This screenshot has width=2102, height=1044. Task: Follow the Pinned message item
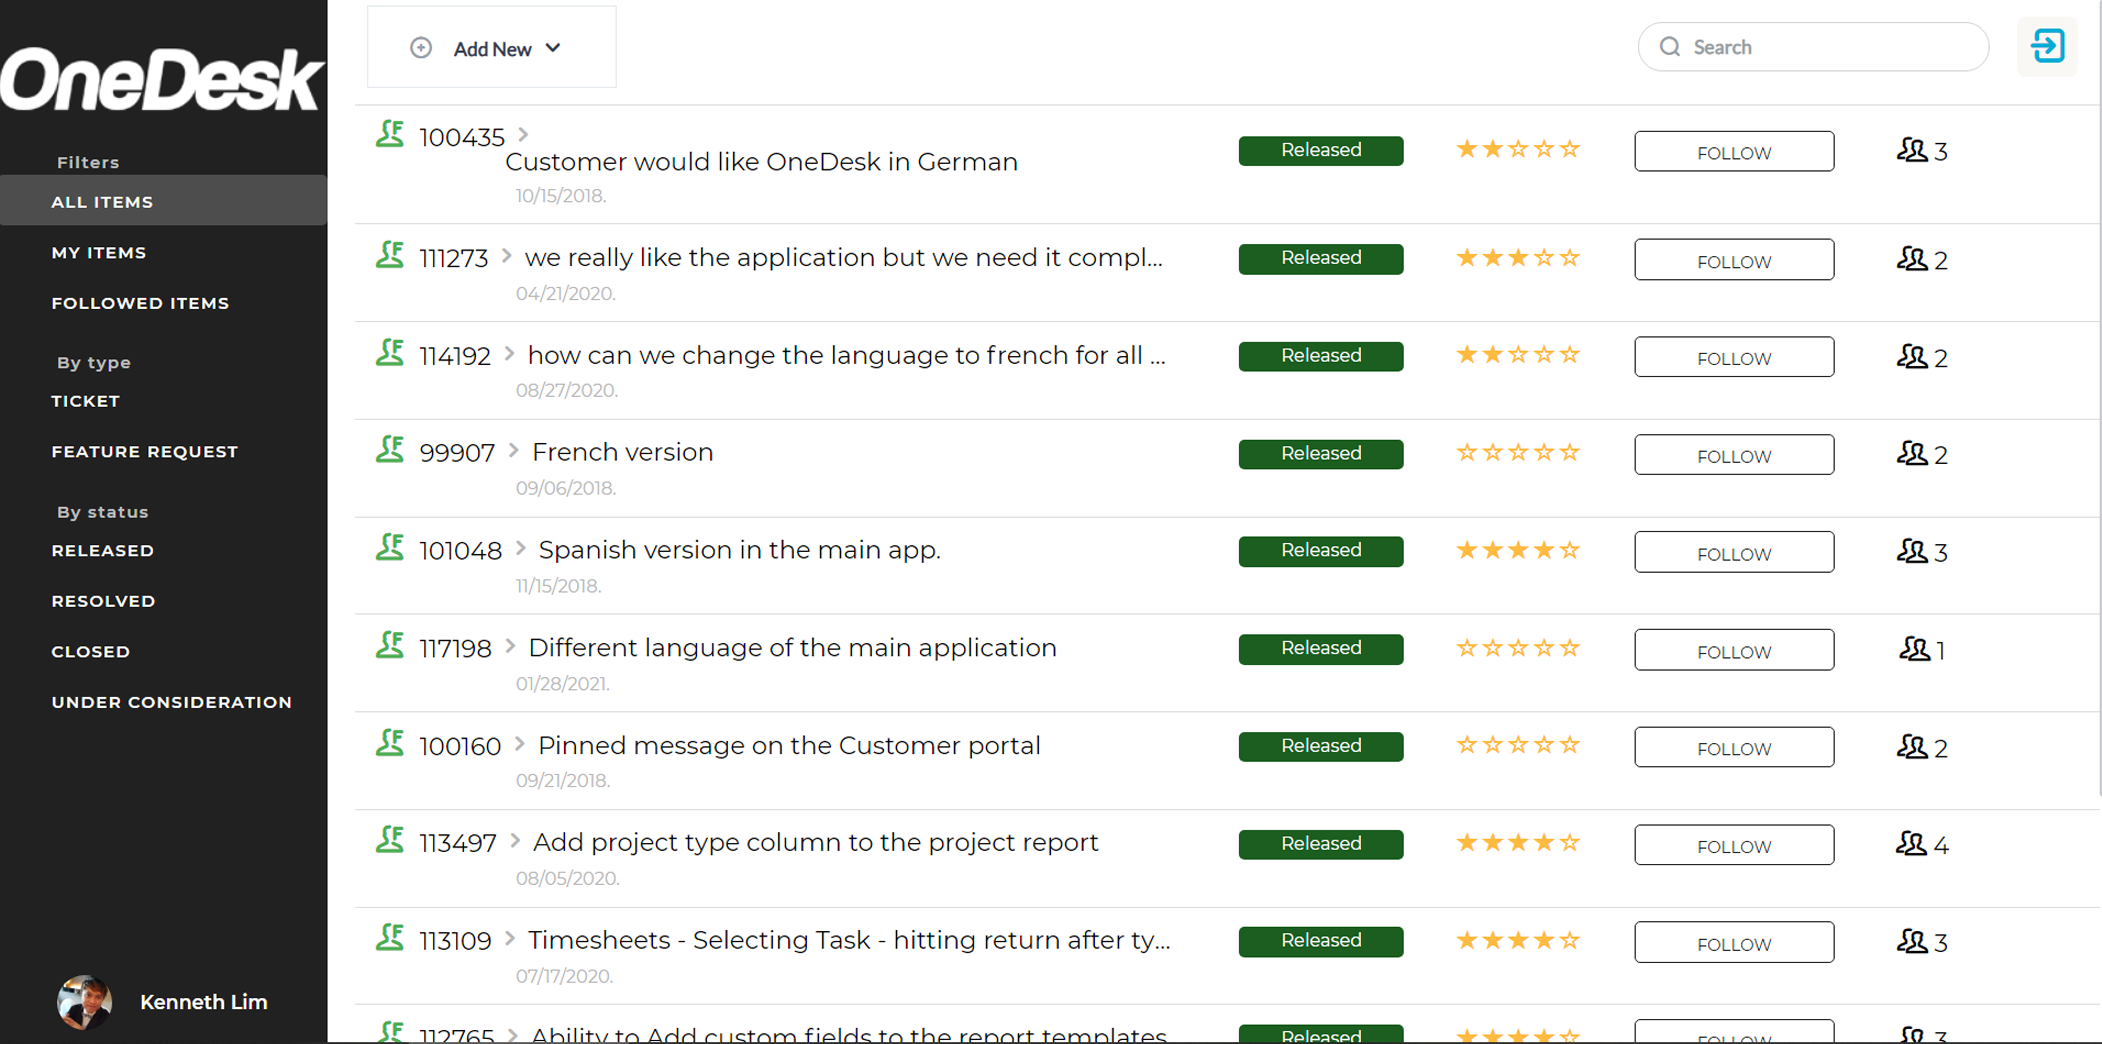click(x=1734, y=747)
